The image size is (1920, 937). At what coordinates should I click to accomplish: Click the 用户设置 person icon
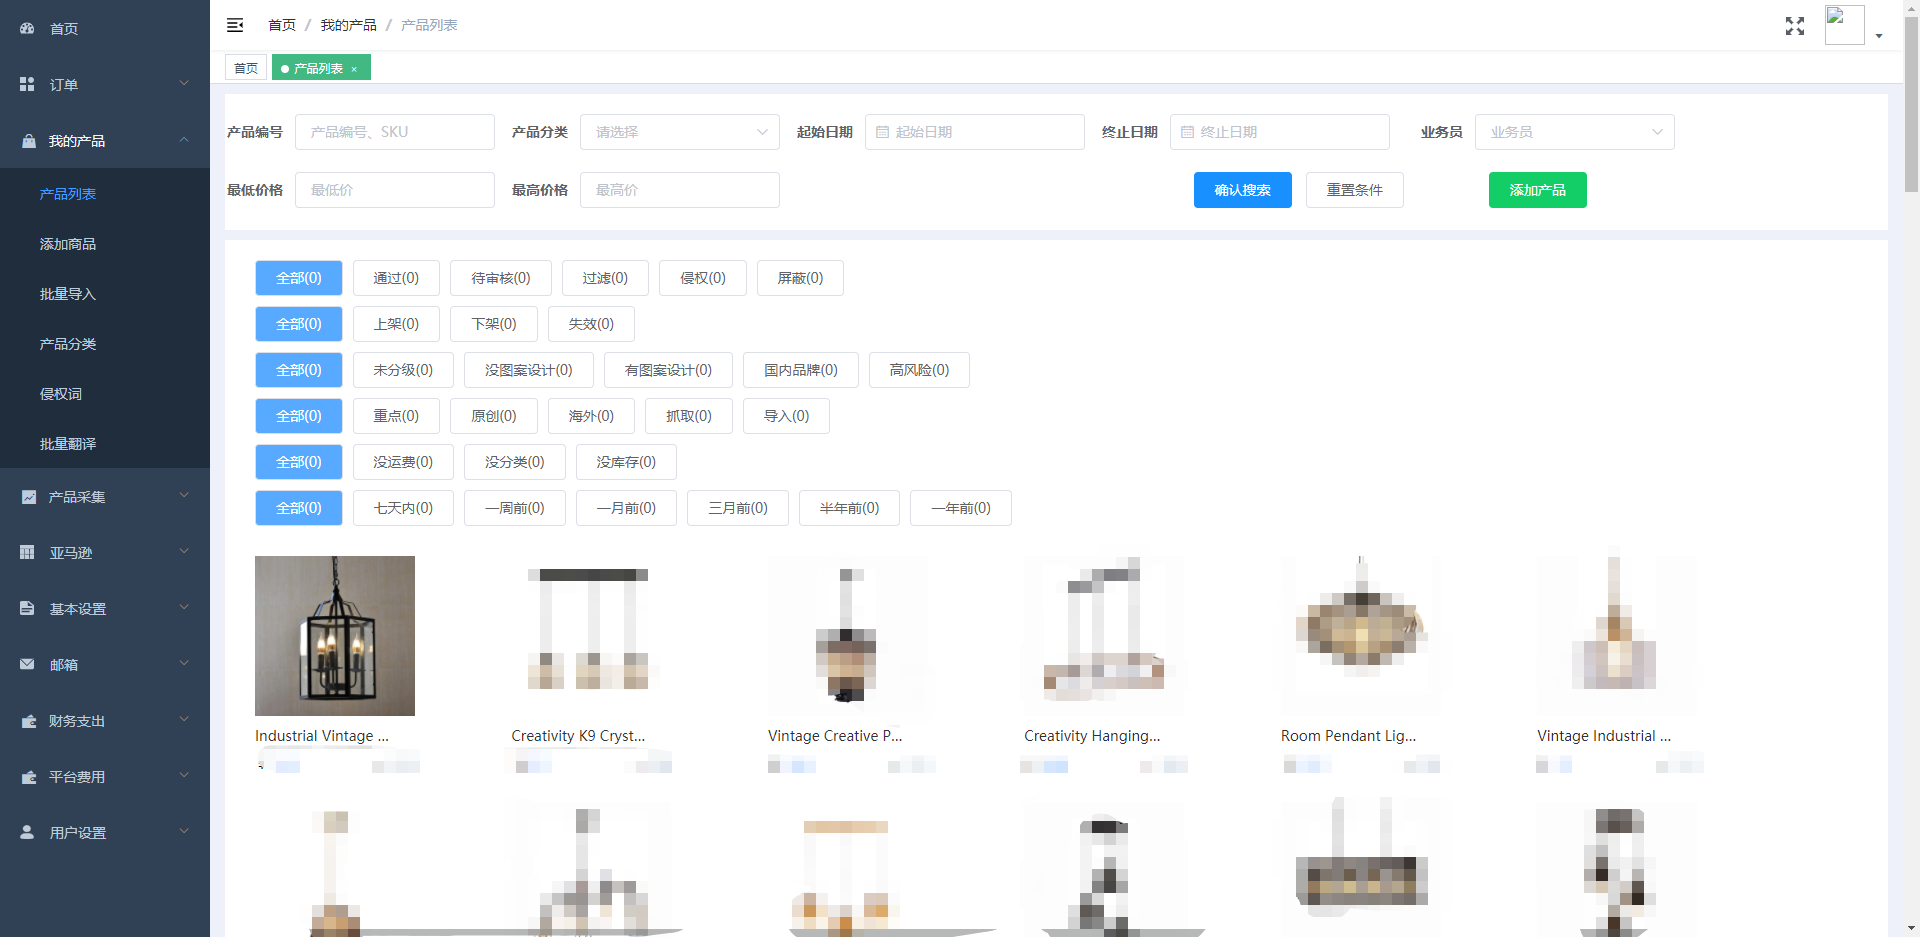[x=27, y=833]
